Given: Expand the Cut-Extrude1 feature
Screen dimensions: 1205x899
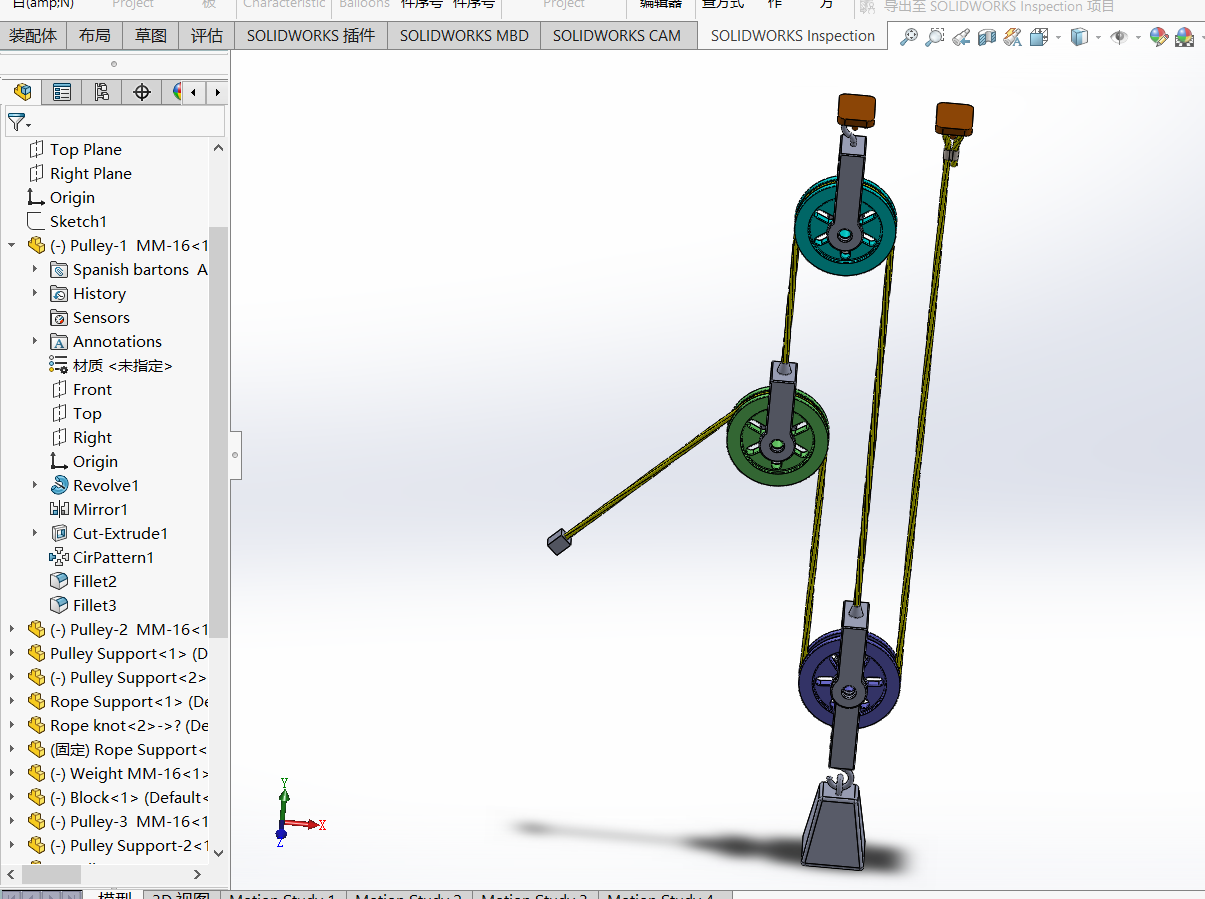Looking at the screenshot, I should pyautogui.click(x=35, y=533).
